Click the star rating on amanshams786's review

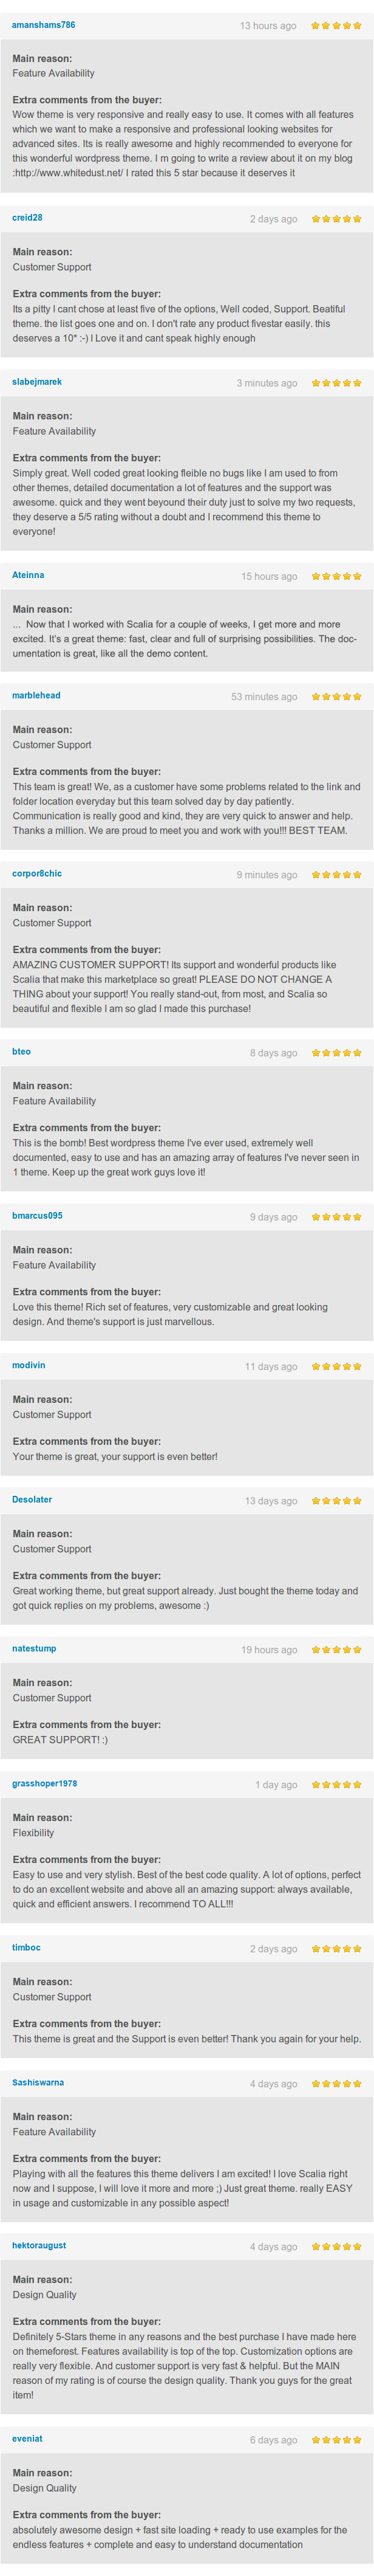coord(336,26)
